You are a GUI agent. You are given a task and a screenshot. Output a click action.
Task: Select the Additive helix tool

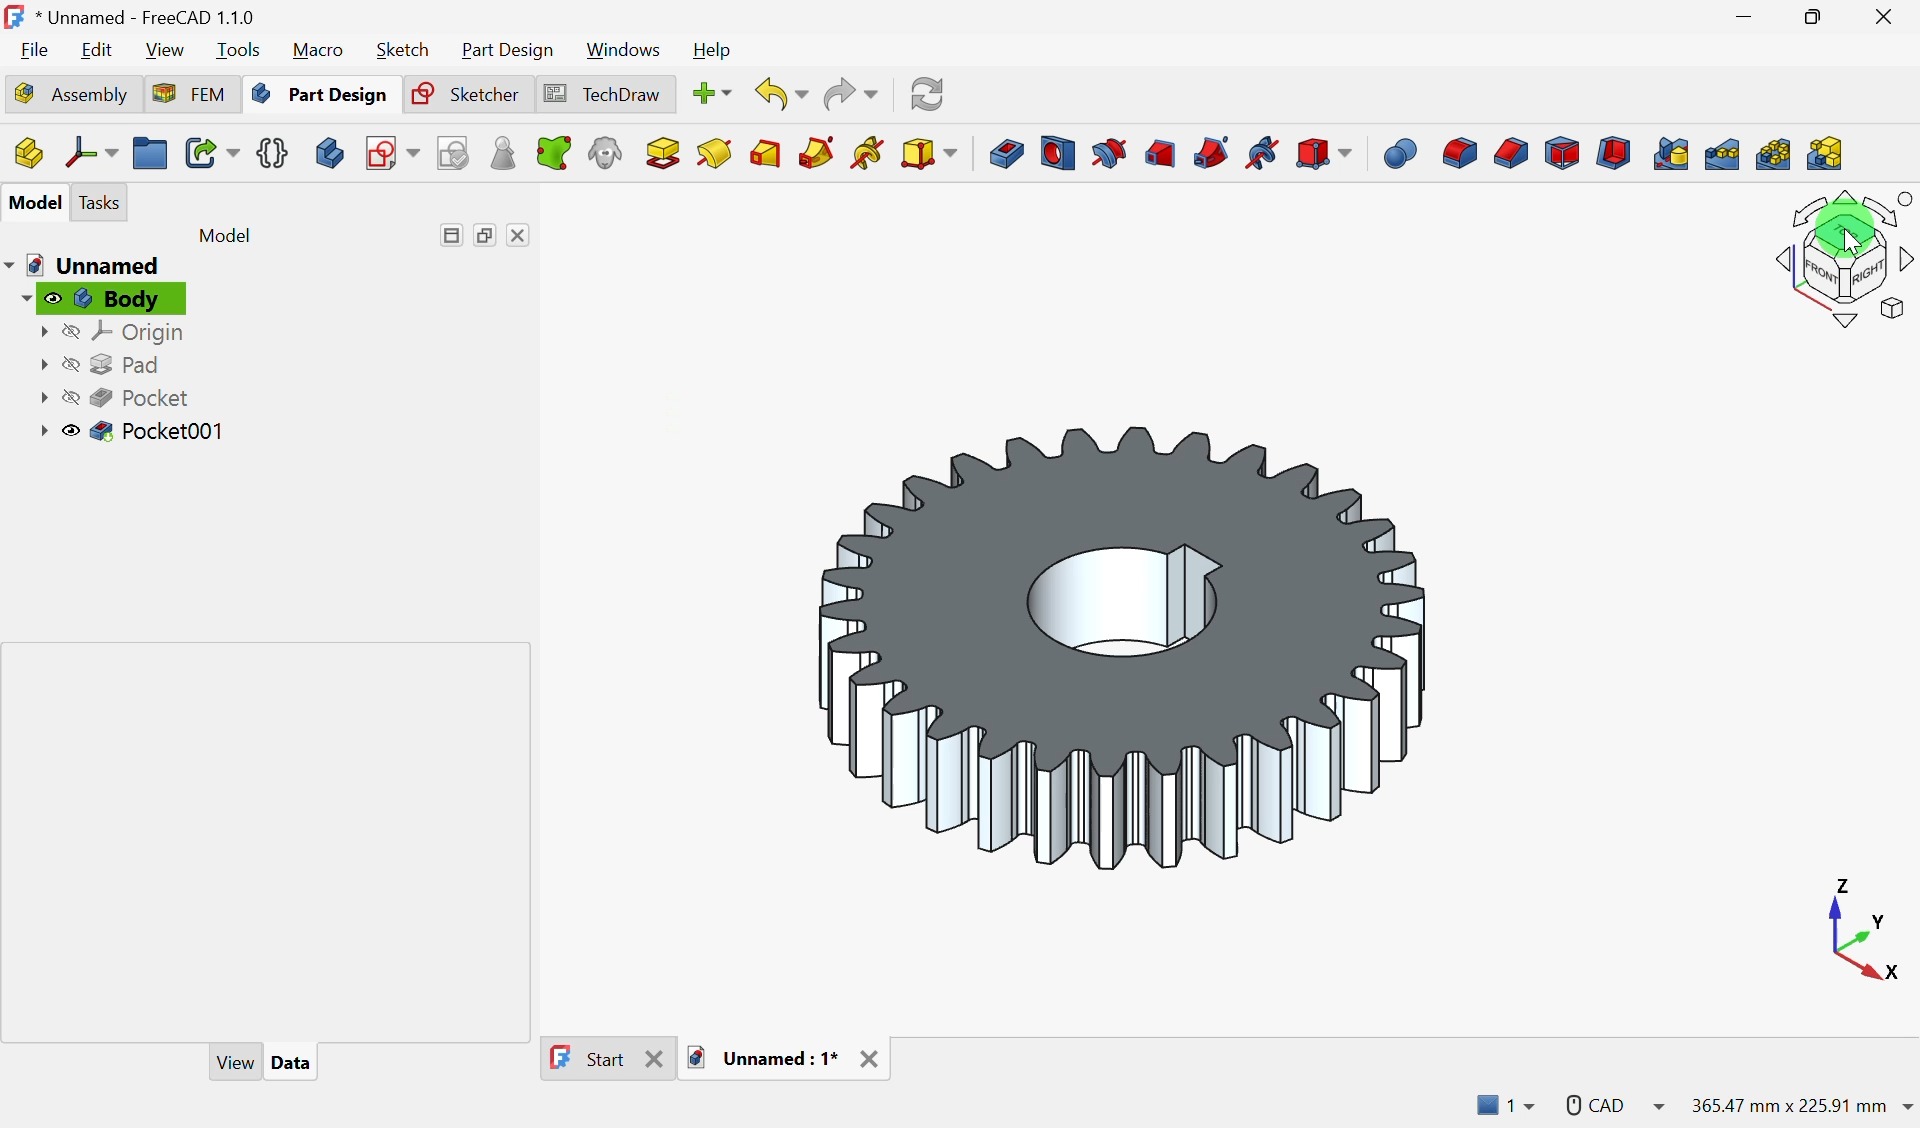pos(869,154)
